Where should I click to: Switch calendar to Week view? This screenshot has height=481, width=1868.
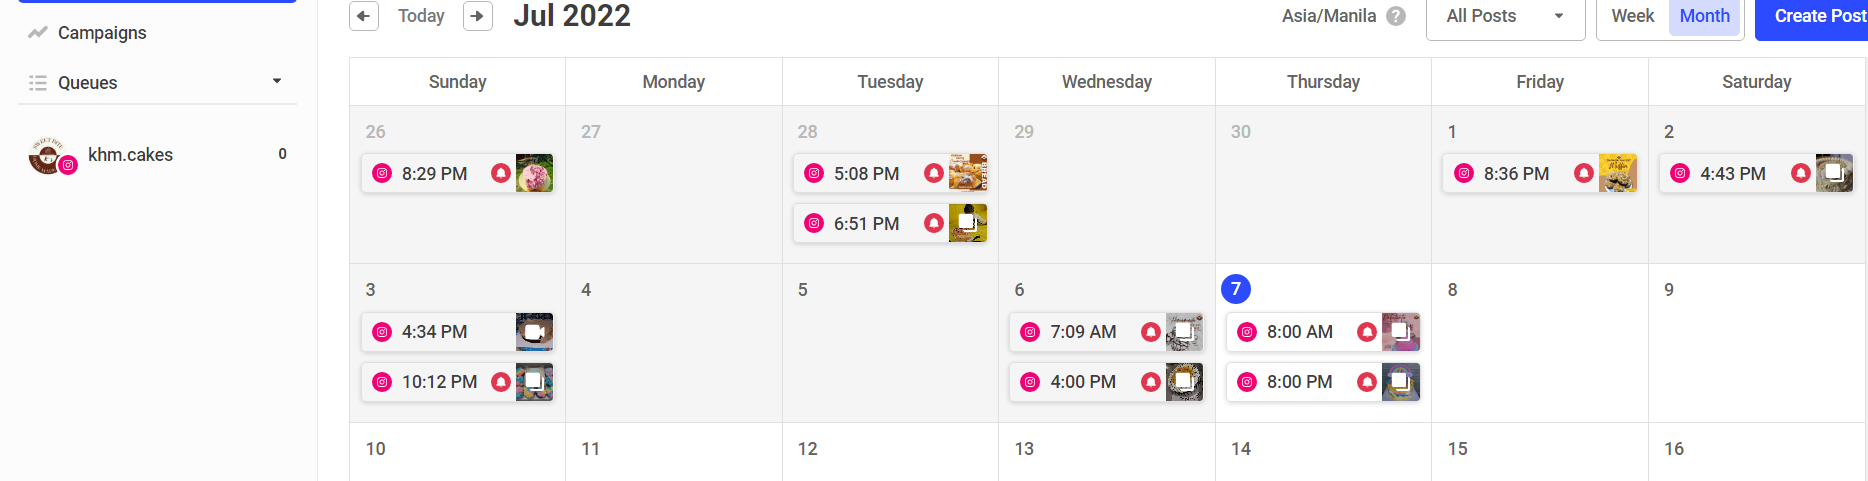(1632, 16)
